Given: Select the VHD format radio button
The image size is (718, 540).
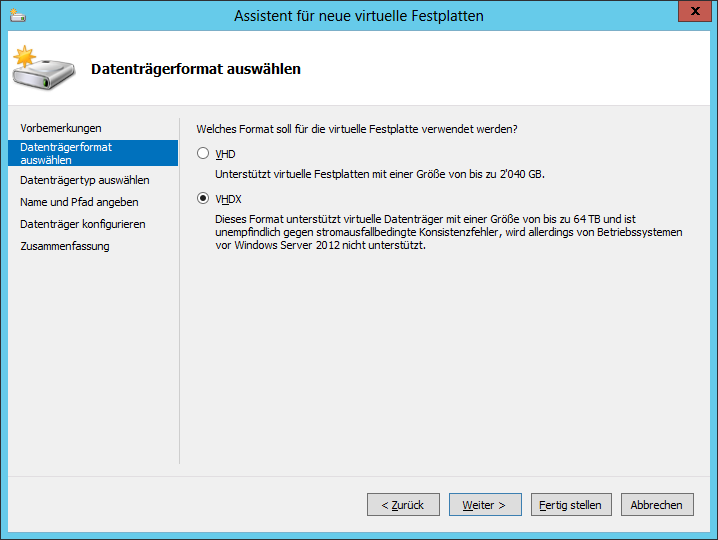Looking at the screenshot, I should 203,154.
